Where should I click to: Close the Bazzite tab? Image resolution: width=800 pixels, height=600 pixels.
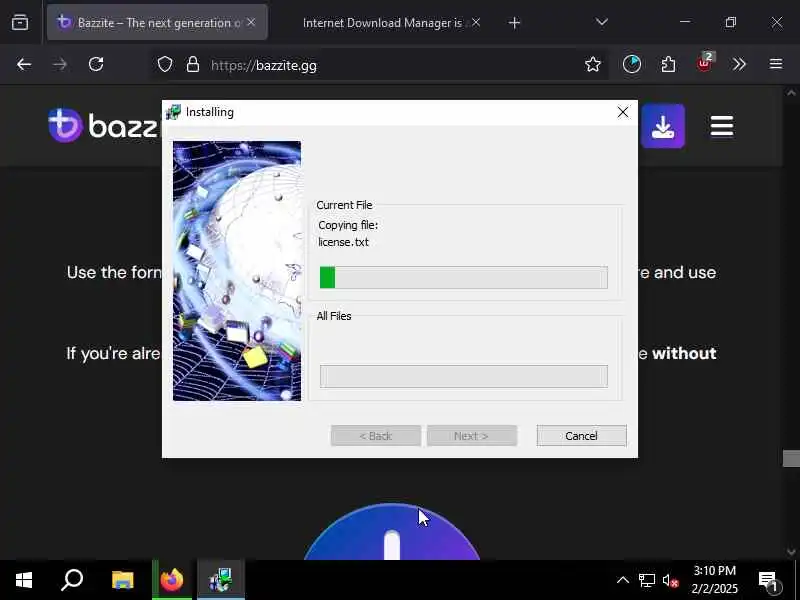251,22
